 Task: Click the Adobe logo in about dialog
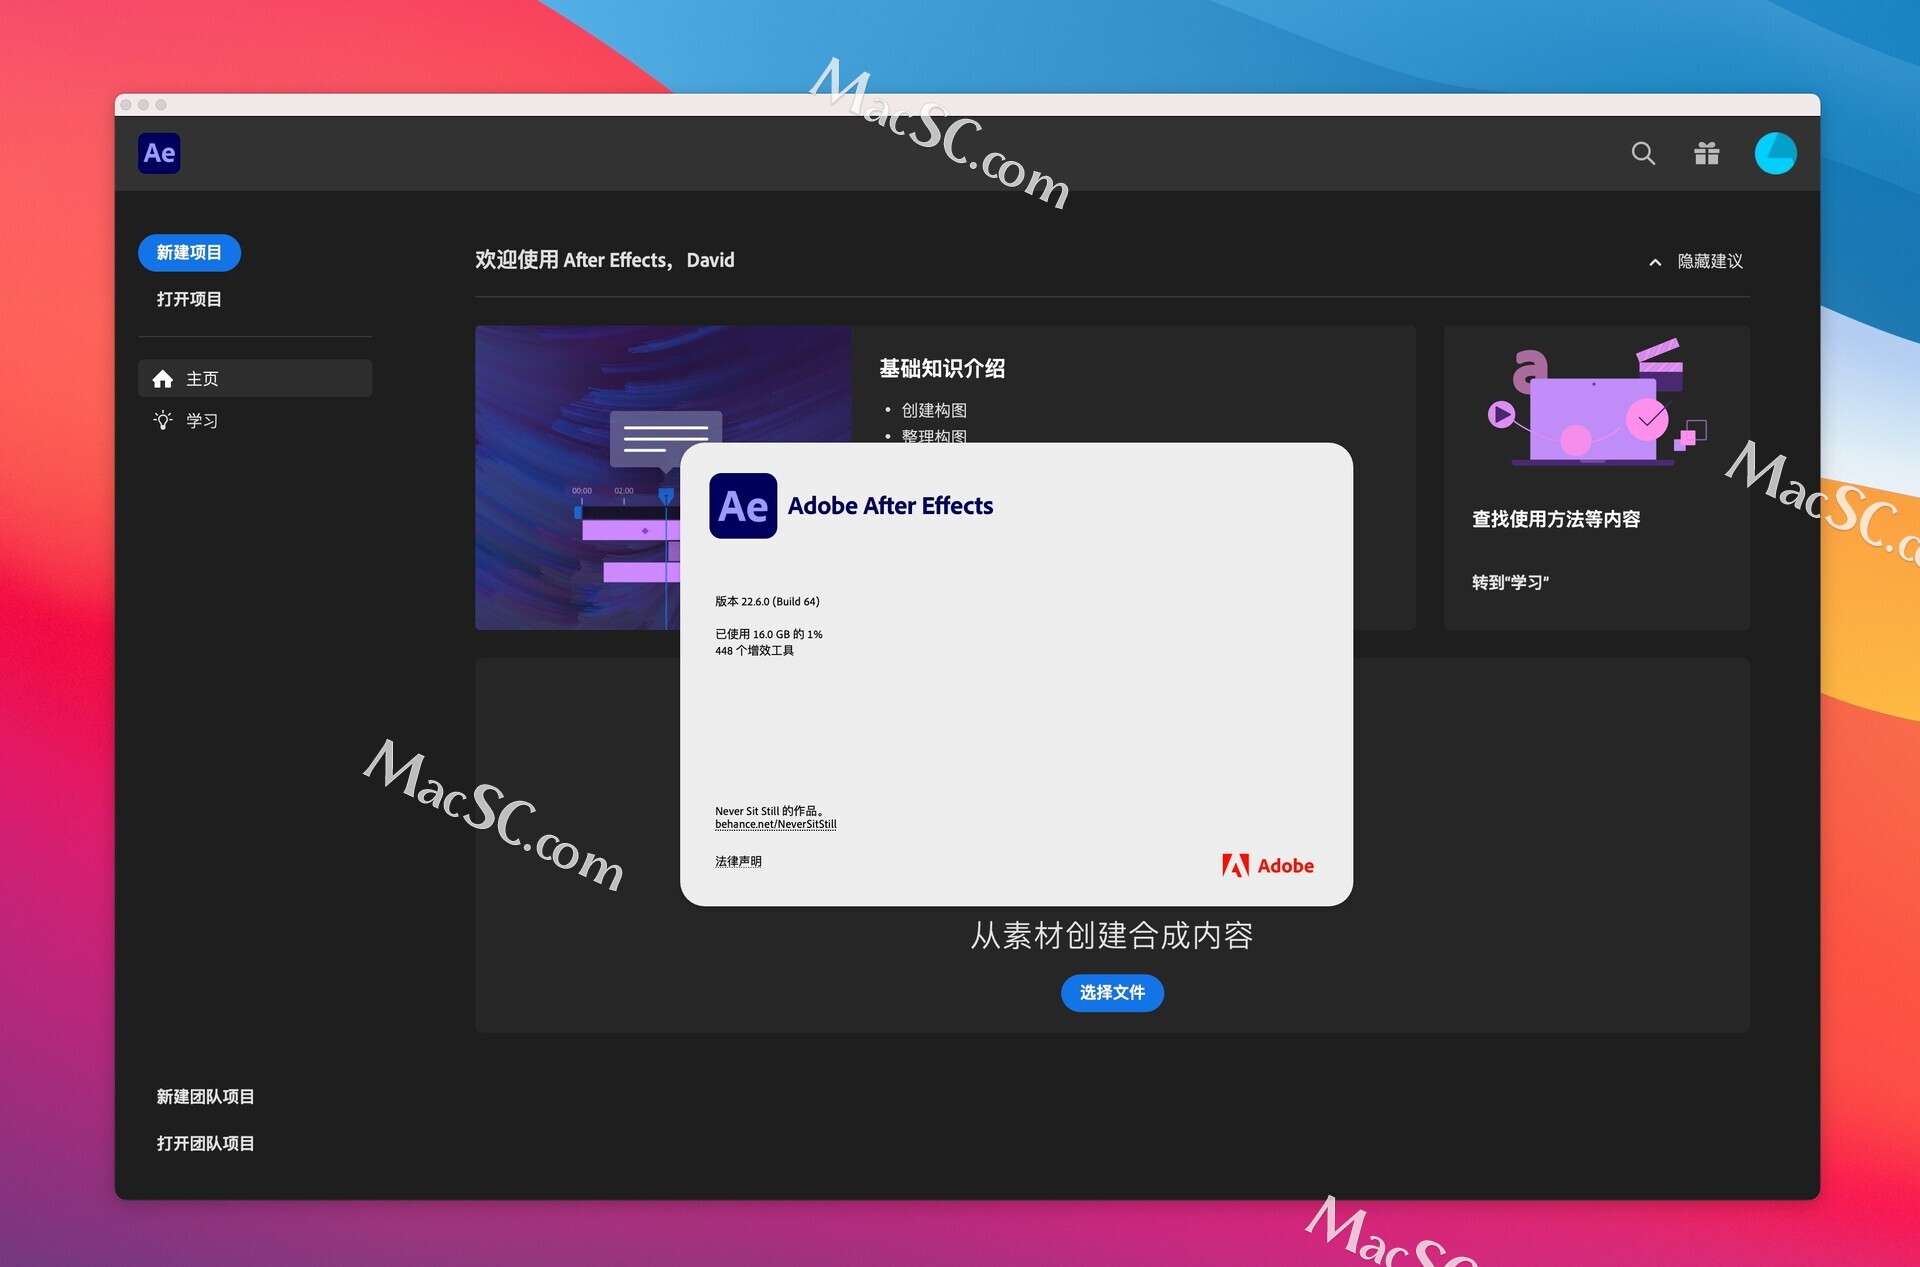pos(1268,866)
